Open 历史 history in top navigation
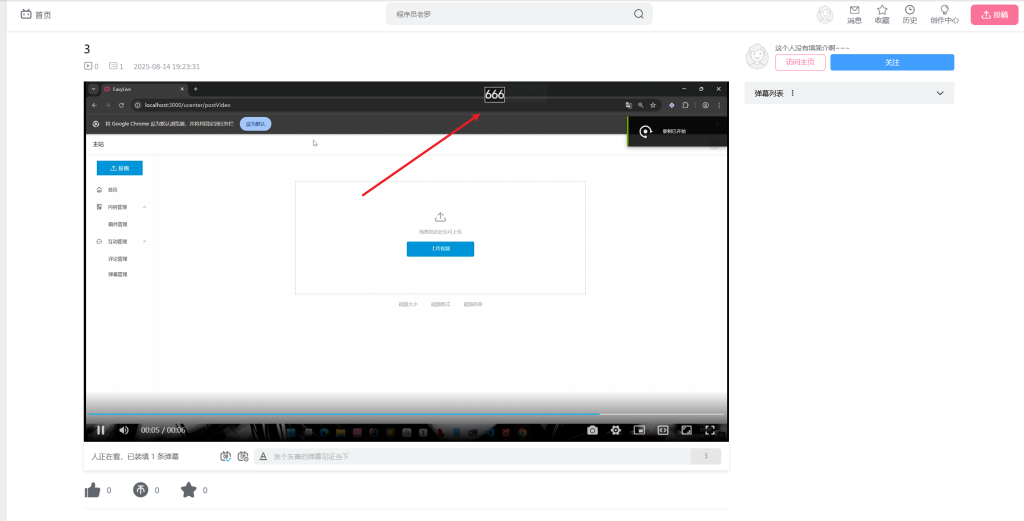Image resolution: width=1024 pixels, height=521 pixels. tap(909, 14)
